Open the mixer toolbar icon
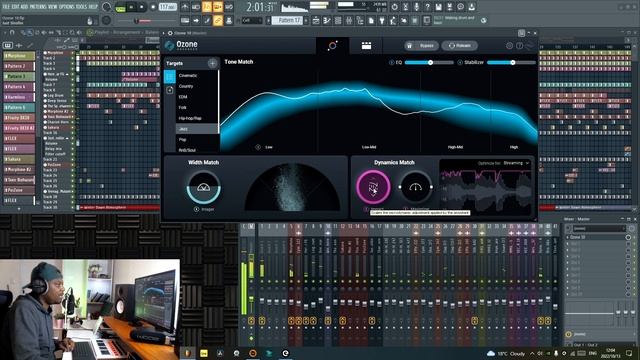Screen dimensions: 640x360 click(x=349, y=20)
